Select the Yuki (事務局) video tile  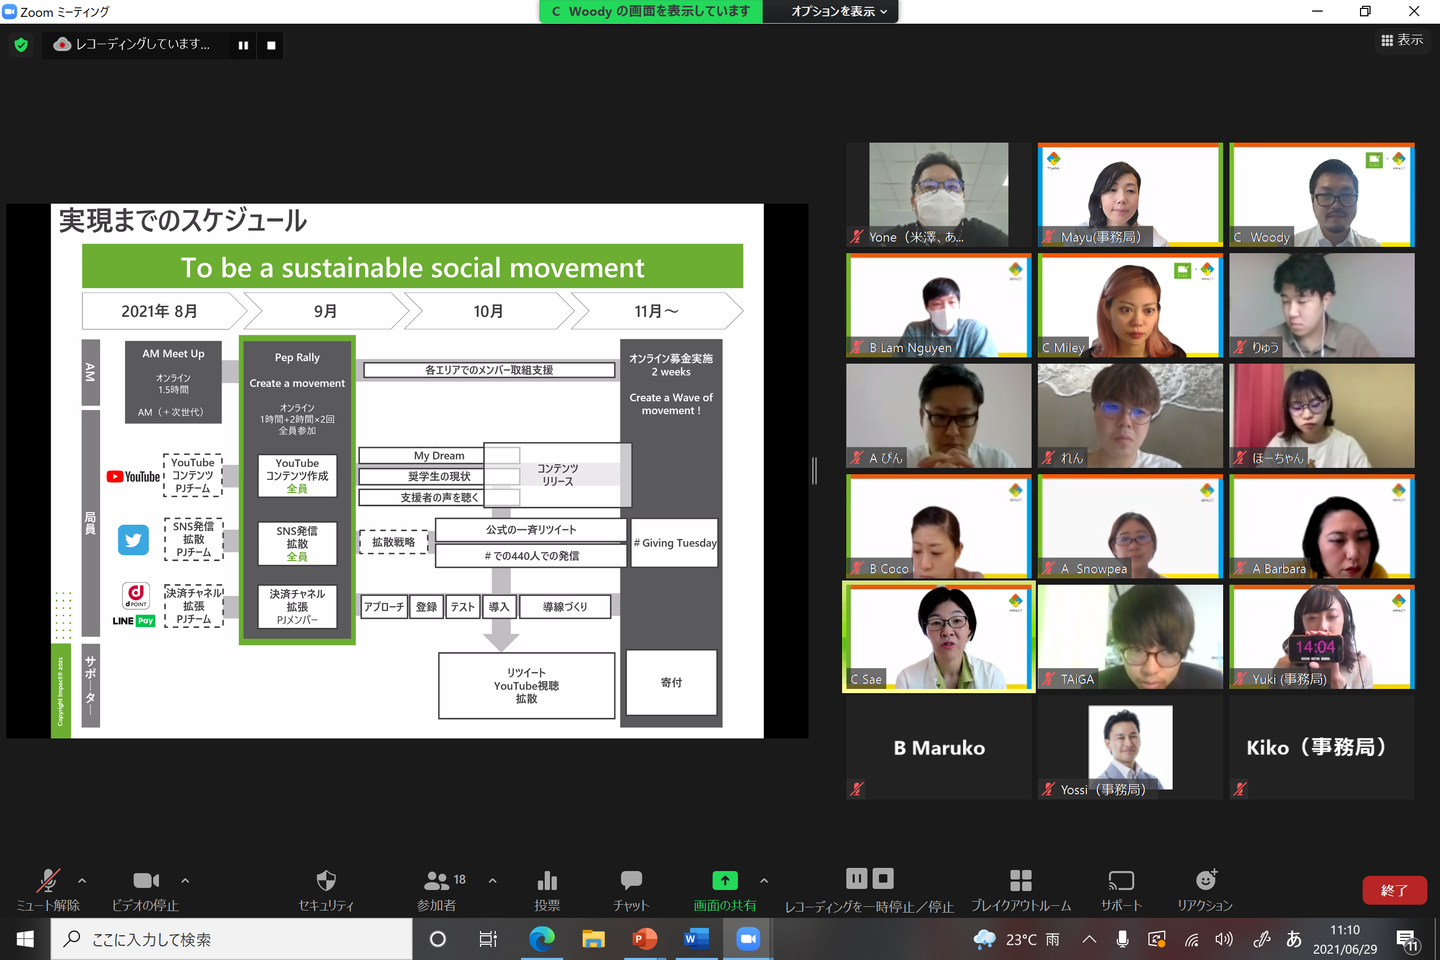coord(1322,637)
